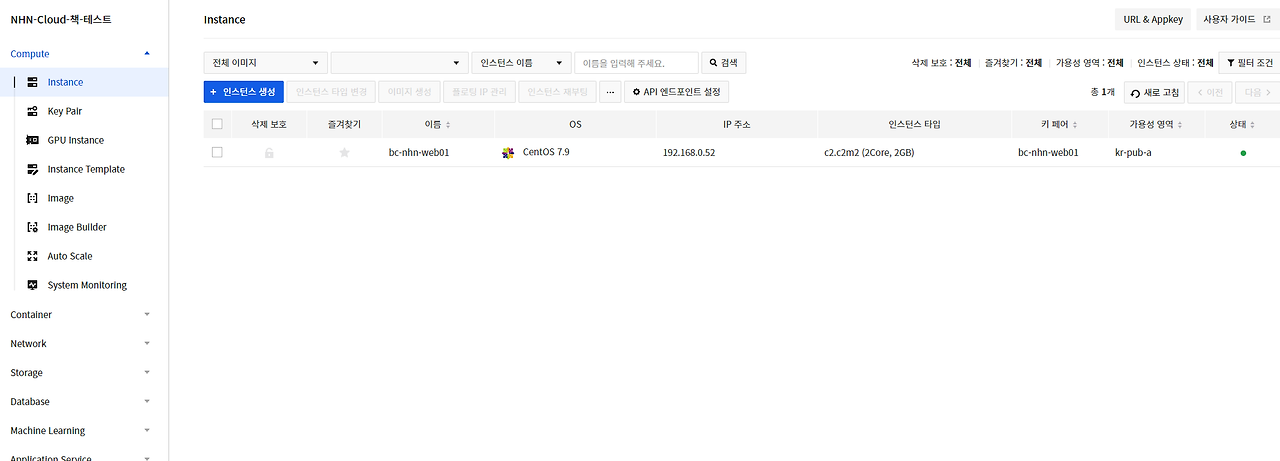Click the GPU Instance icon
The height and width of the screenshot is (461, 1280).
tap(32, 140)
